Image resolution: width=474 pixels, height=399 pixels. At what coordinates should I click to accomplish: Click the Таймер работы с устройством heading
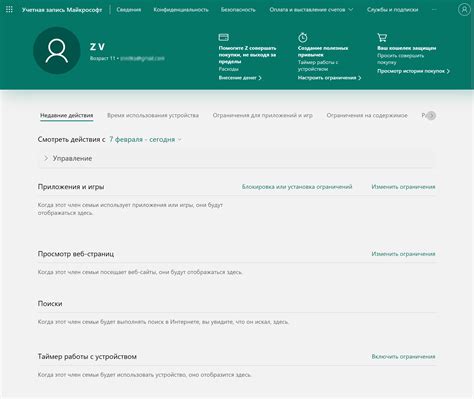87,356
